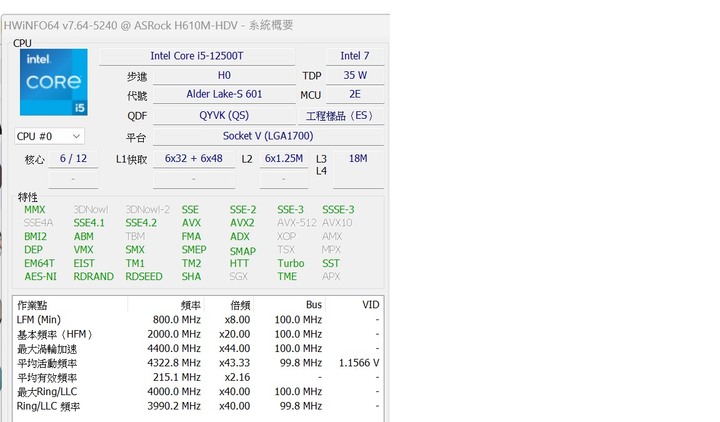Click the 工程樣品 (ES) field
Viewport: 720px width, 422px height.
pos(341,116)
